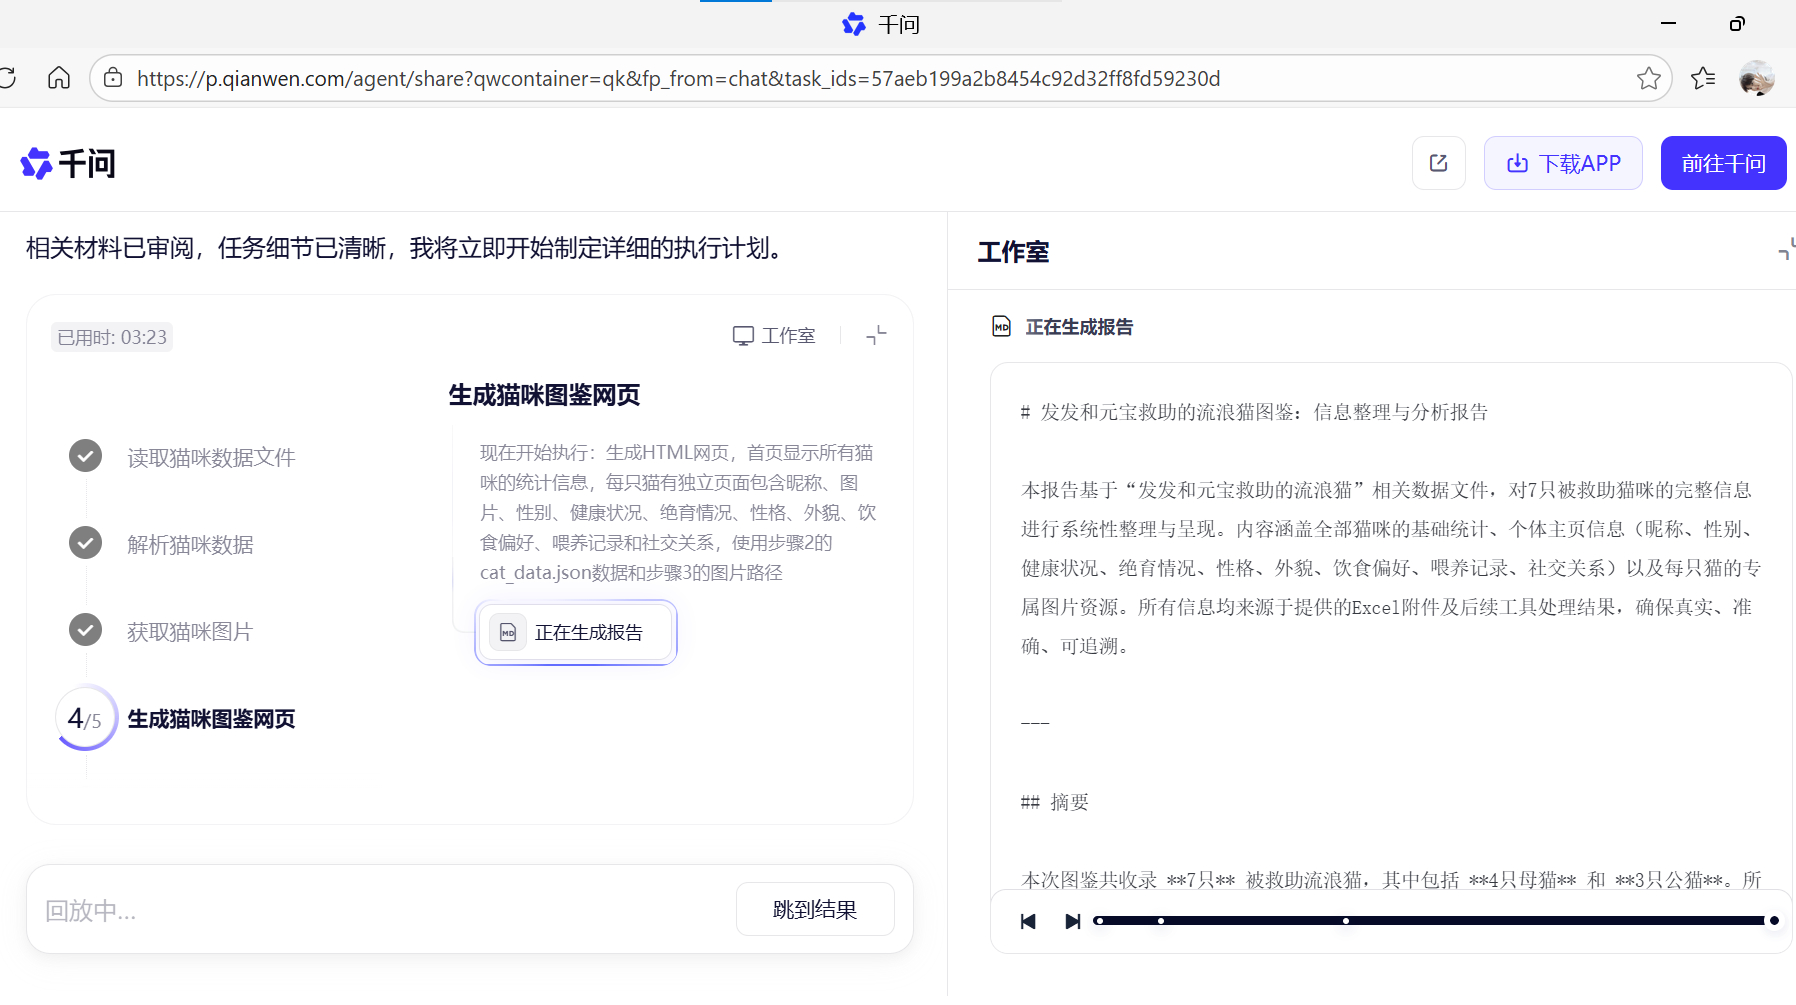
Task: Click the browser home icon
Action: (59, 78)
